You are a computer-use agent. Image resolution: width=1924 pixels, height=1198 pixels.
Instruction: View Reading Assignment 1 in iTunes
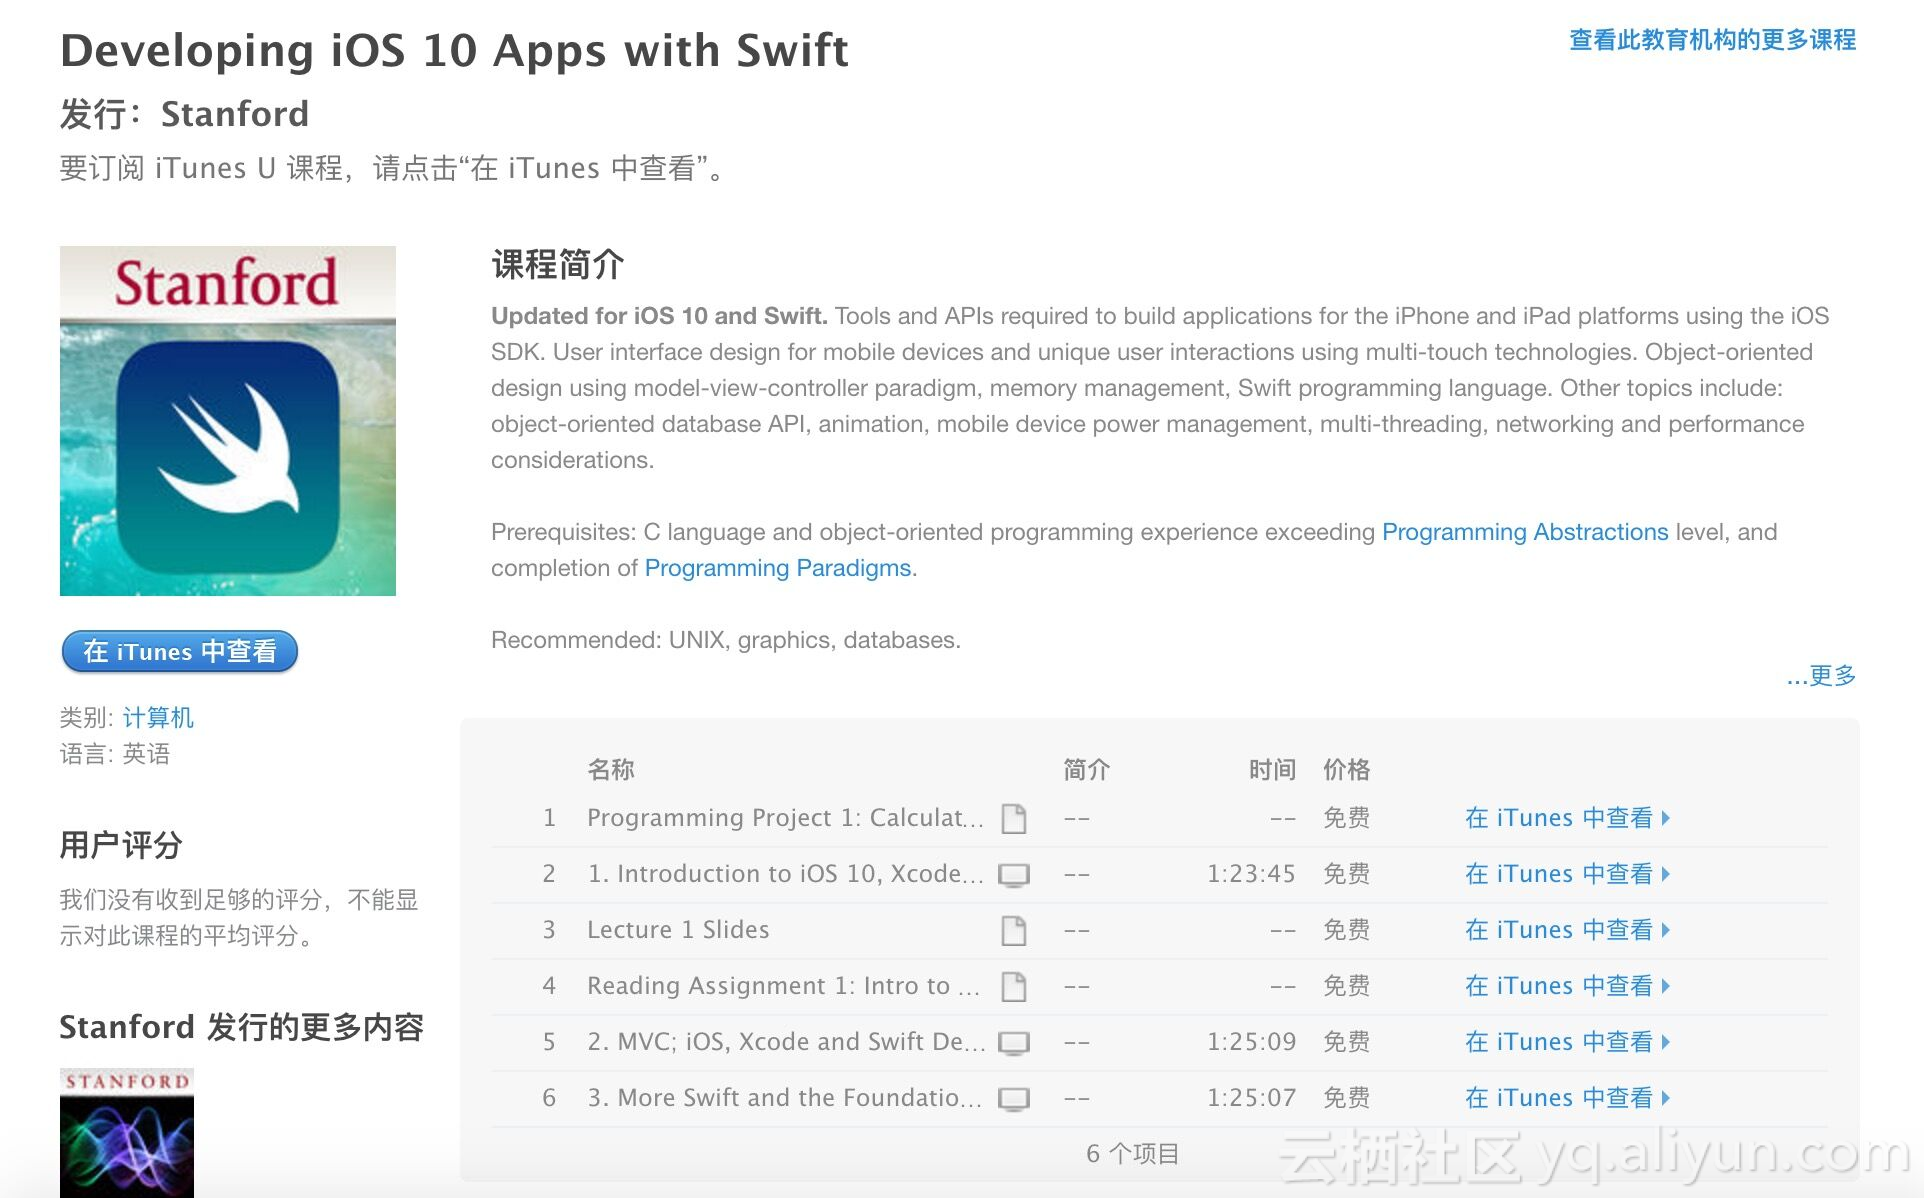[x=1567, y=986]
